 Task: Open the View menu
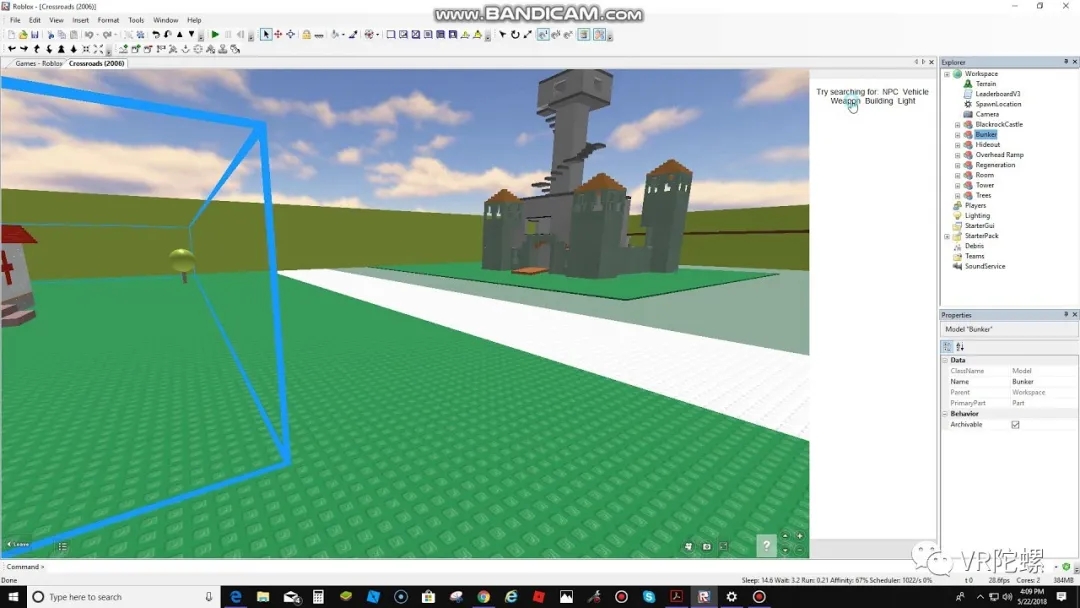click(x=56, y=20)
